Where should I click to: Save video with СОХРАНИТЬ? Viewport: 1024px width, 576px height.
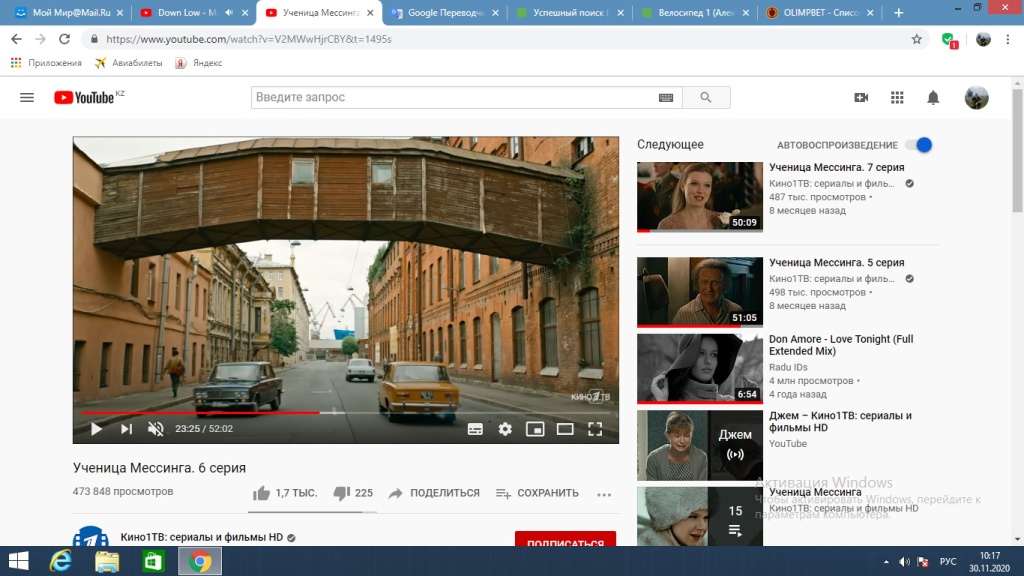pos(537,493)
